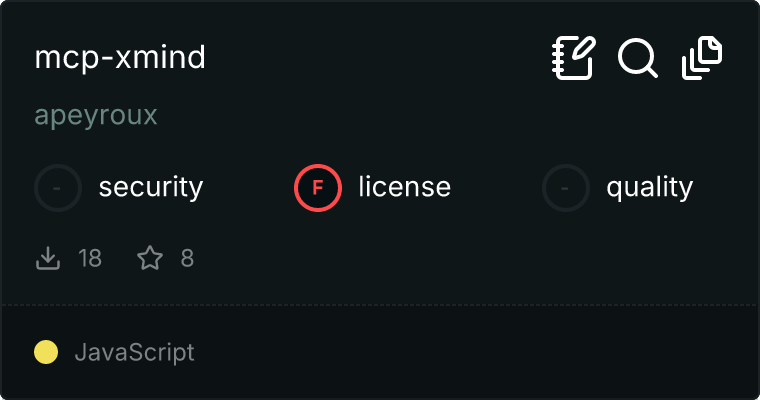This screenshot has width=760, height=400.
Task: Click empty footer area right of JavaScript
Action: point(480,352)
